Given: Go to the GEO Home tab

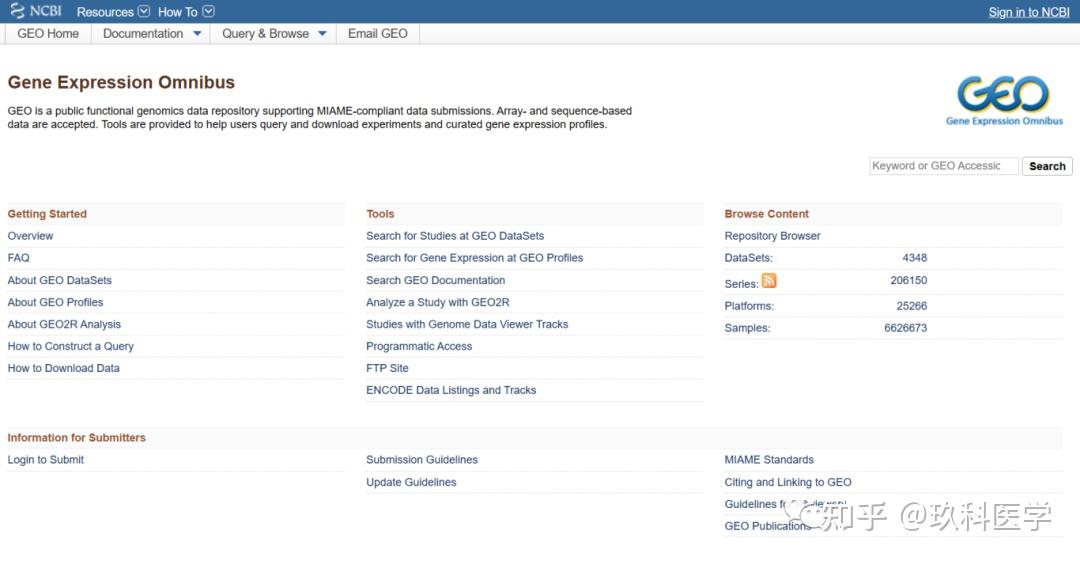Looking at the screenshot, I should [x=48, y=33].
